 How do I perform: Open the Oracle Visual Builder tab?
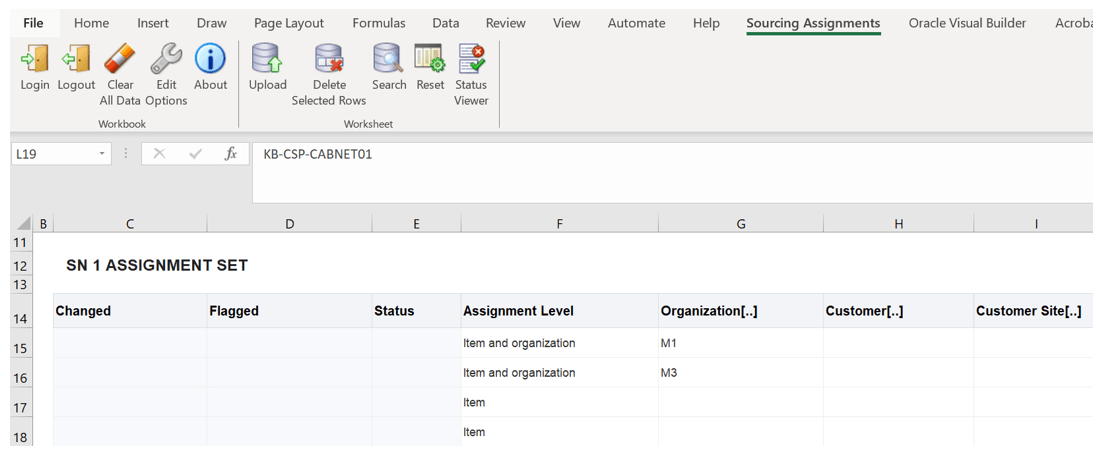pos(967,23)
